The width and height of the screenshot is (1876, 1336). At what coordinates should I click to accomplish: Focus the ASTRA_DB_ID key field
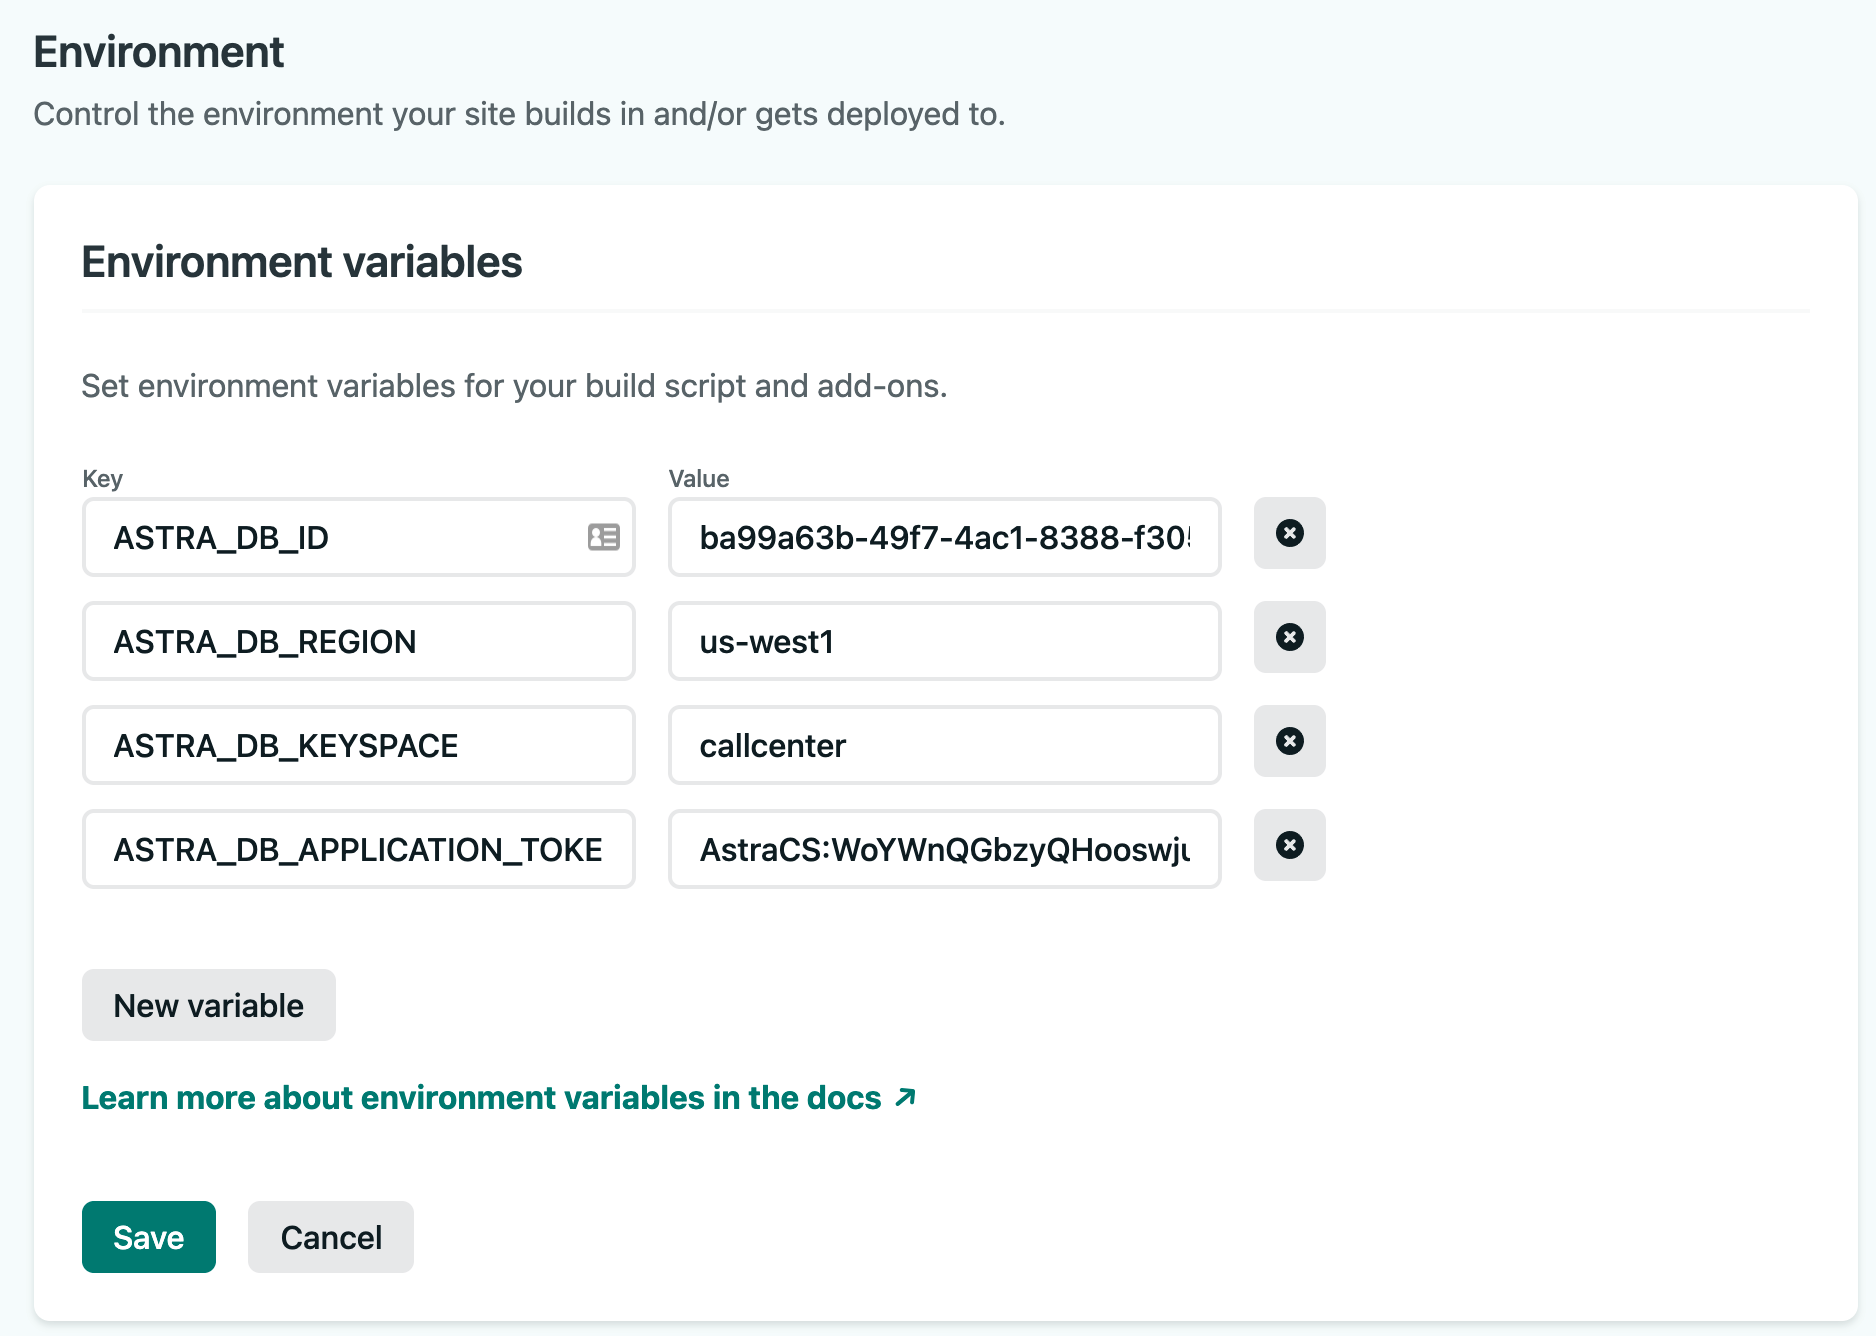coord(340,537)
